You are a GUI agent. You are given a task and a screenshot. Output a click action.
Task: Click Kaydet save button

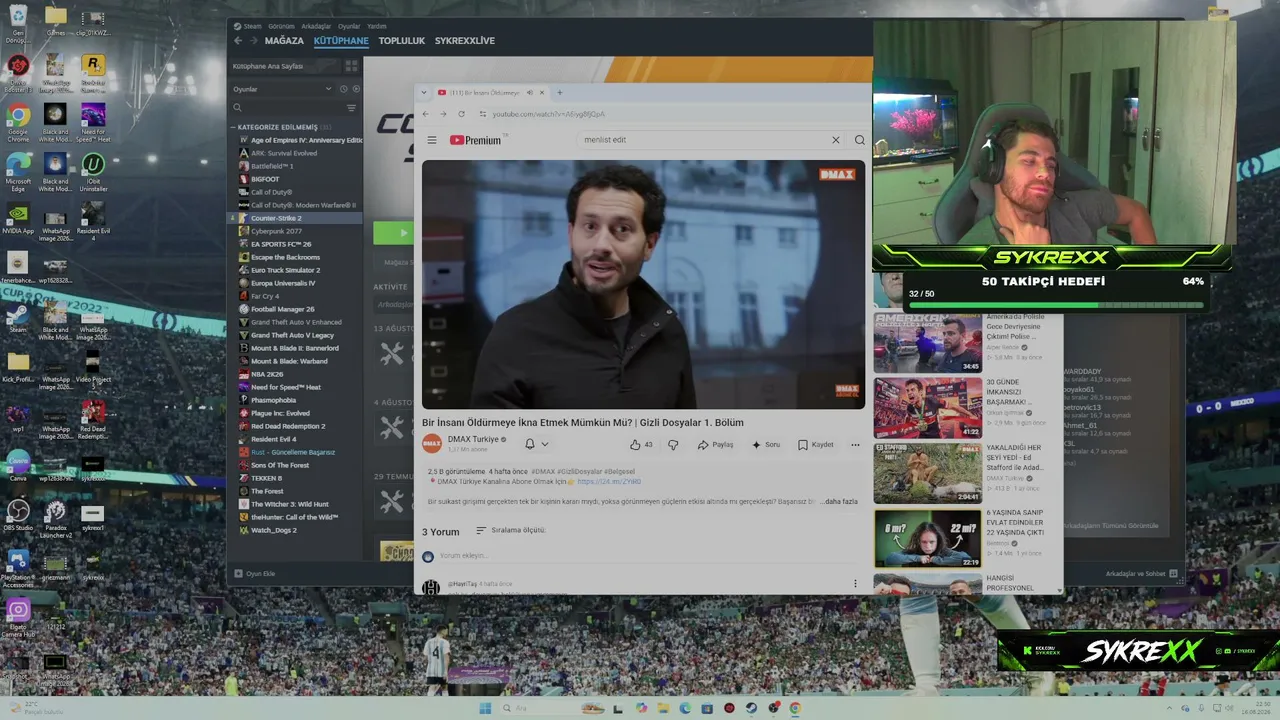pyautogui.click(x=816, y=445)
